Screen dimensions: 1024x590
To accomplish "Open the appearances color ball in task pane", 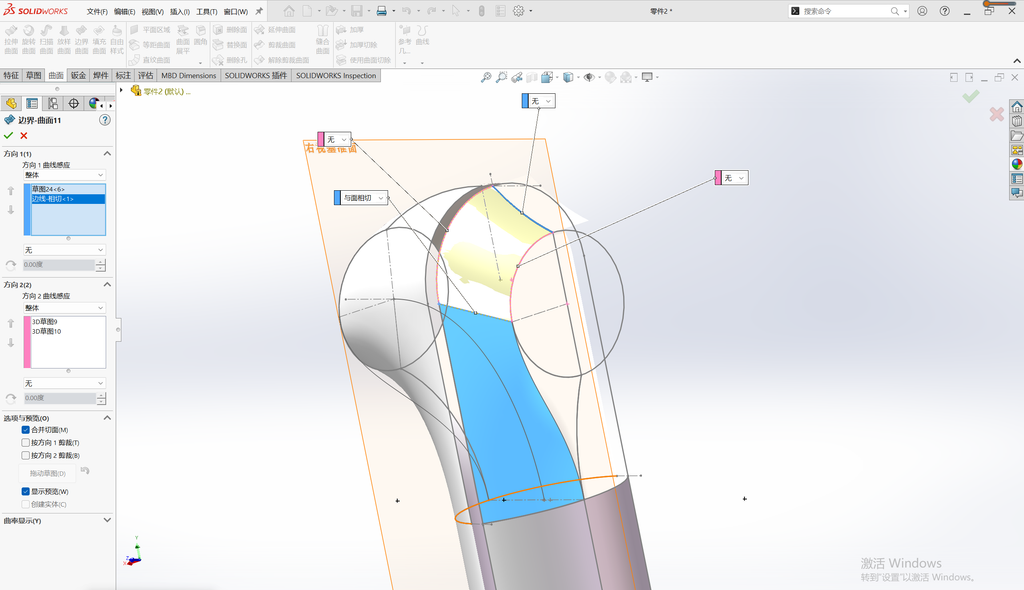I will point(1017,164).
